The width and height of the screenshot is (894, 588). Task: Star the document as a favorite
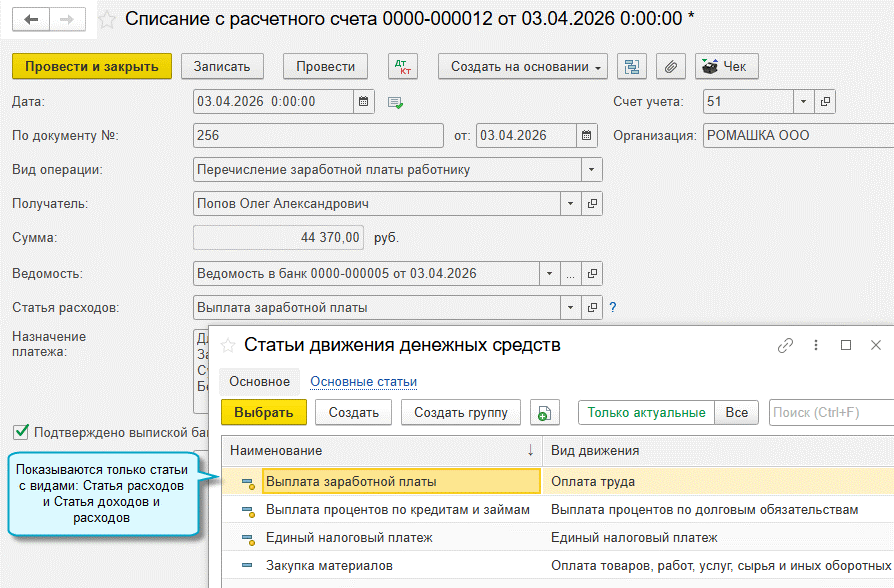(x=107, y=20)
